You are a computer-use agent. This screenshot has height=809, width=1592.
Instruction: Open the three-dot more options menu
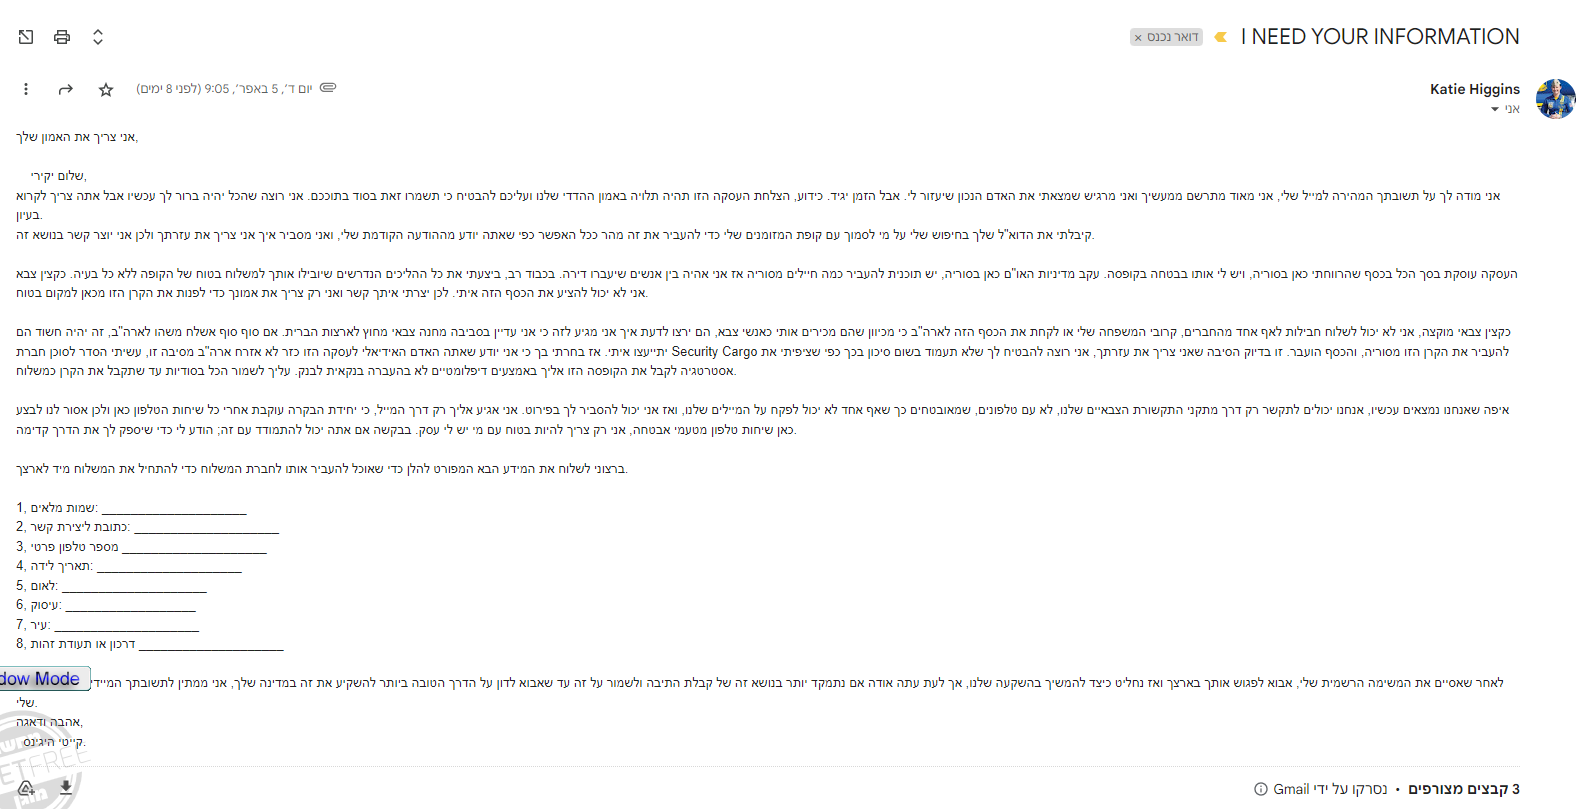point(26,89)
